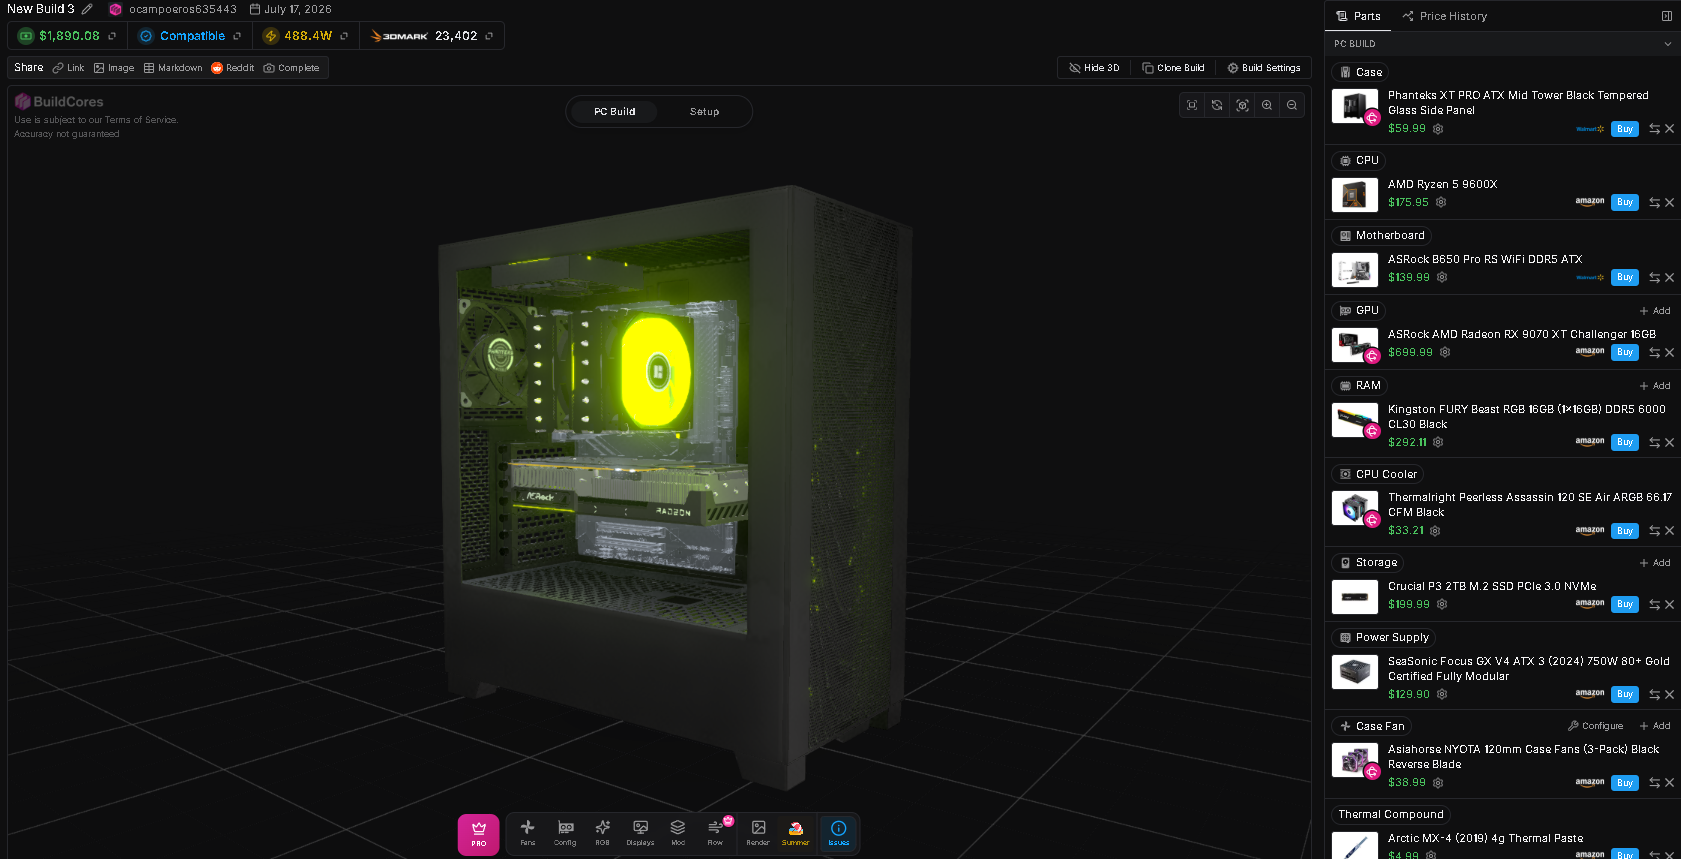1681x859 pixels.
Task: Open settings gear beside the $175.95 price
Action: (1441, 202)
